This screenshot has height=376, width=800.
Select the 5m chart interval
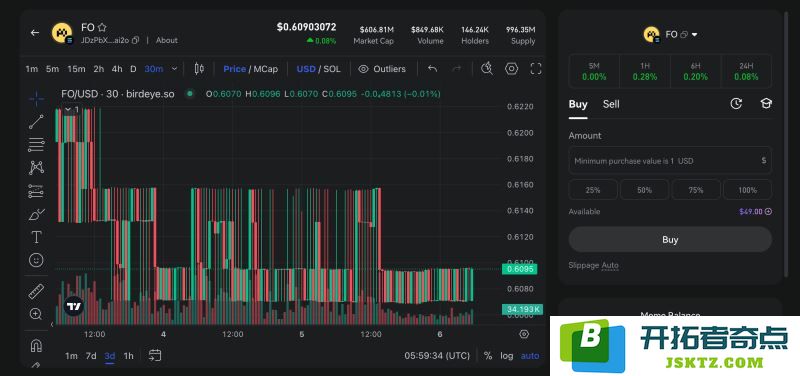52,69
